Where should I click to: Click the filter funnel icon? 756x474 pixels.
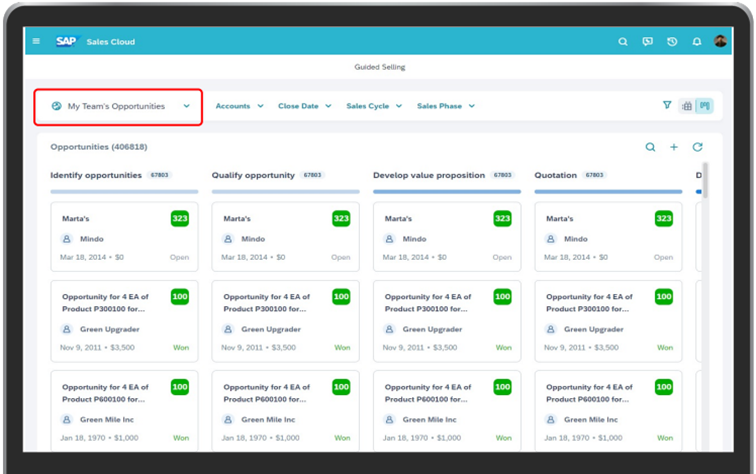click(667, 105)
